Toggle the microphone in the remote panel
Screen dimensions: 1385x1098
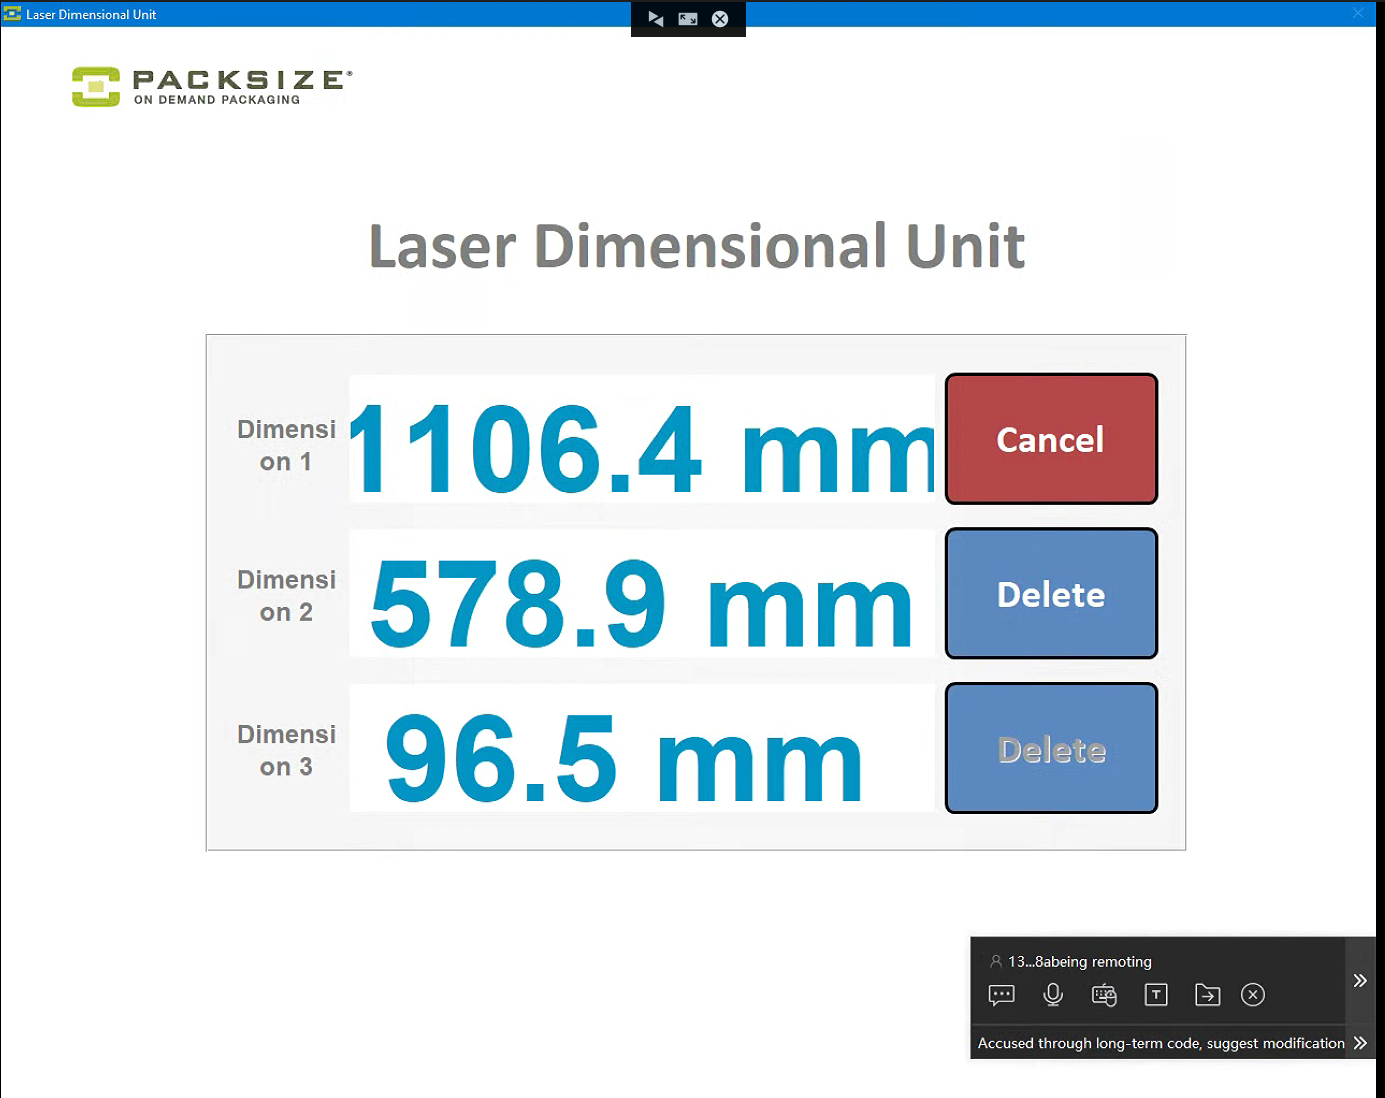pyautogui.click(x=1053, y=995)
